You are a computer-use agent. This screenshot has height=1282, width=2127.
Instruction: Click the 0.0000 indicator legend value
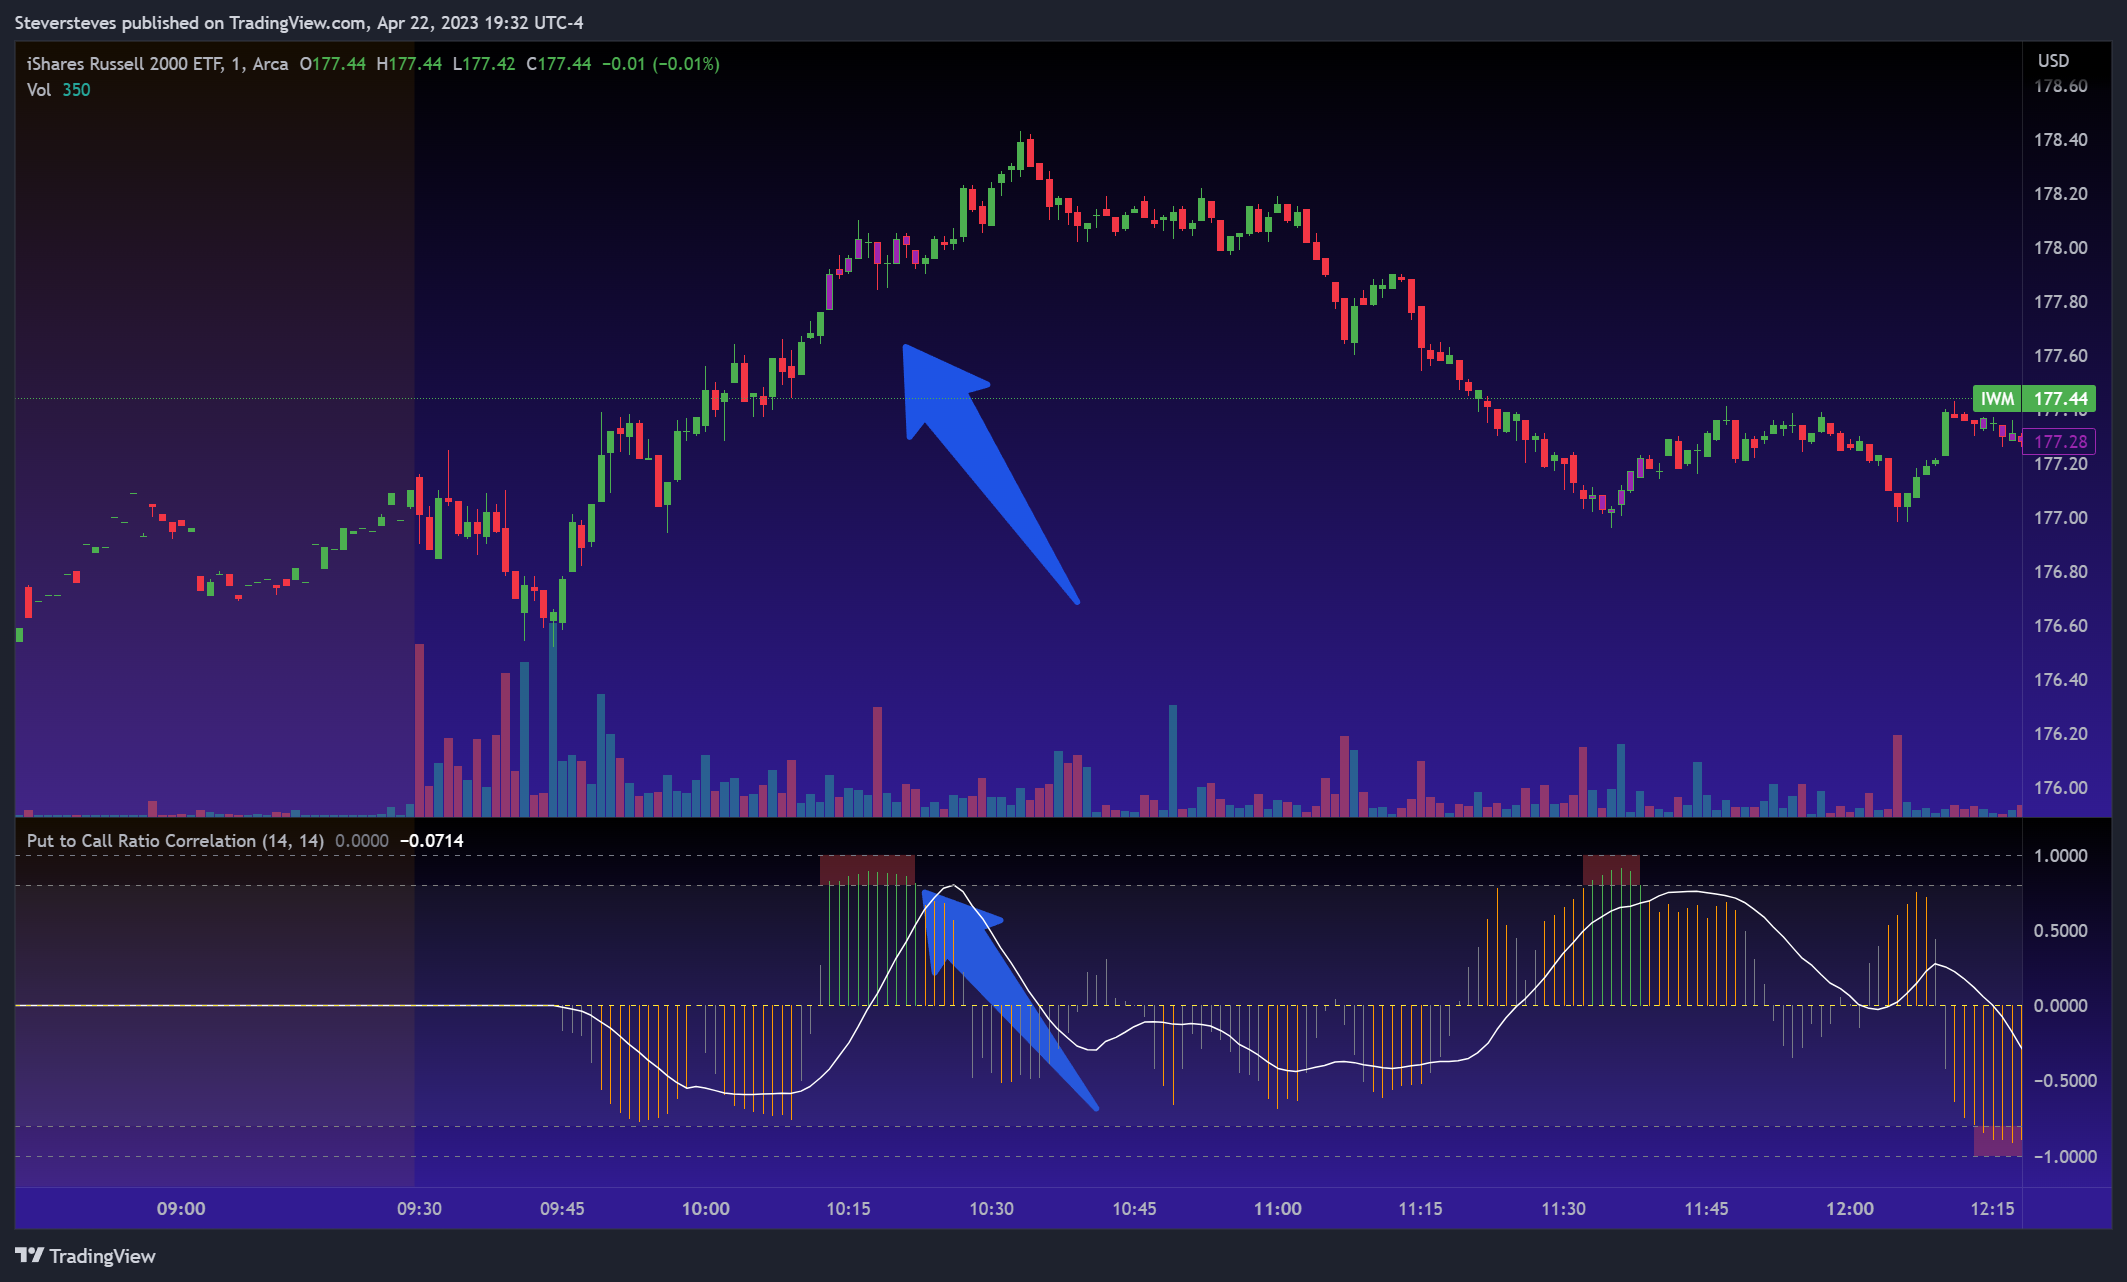click(362, 841)
